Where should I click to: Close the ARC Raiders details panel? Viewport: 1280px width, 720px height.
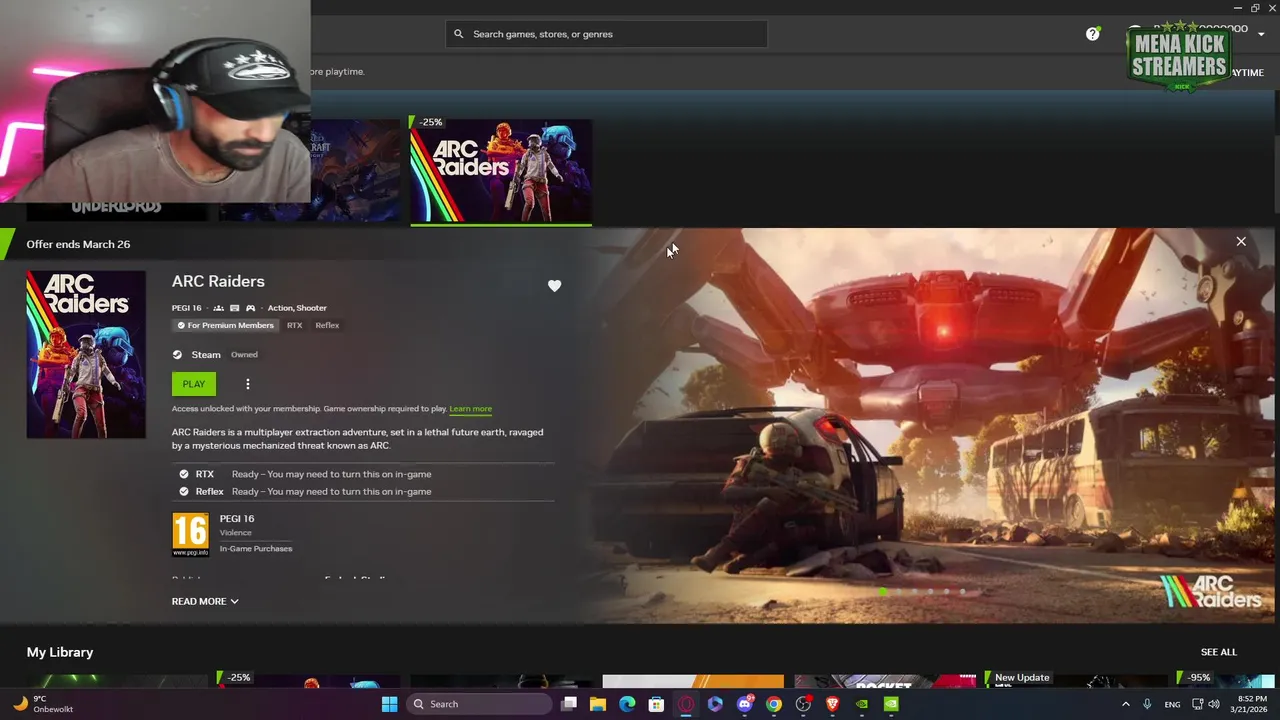coord(1241,241)
